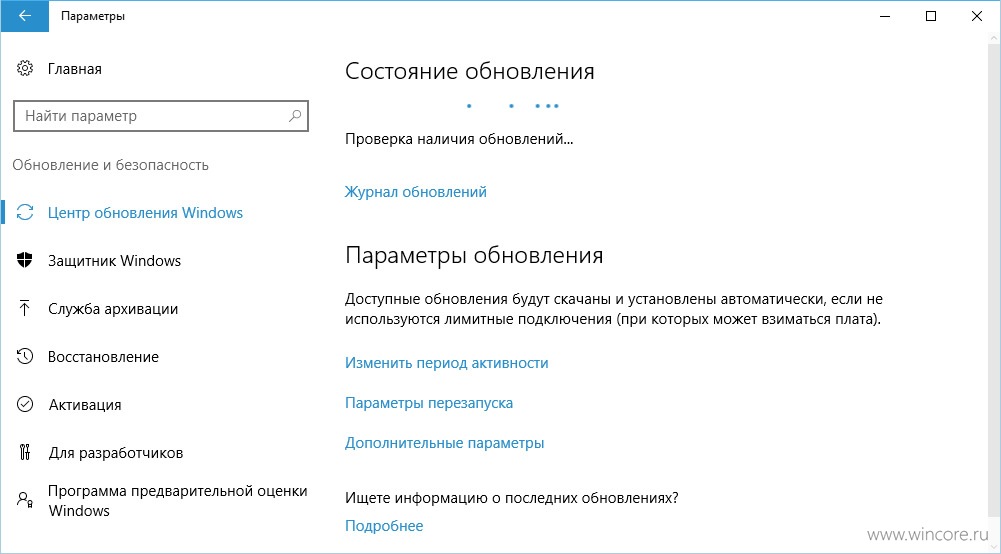The height and width of the screenshot is (554, 1001).
Task: Go to Восстановление settings page
Action: [x=103, y=356]
